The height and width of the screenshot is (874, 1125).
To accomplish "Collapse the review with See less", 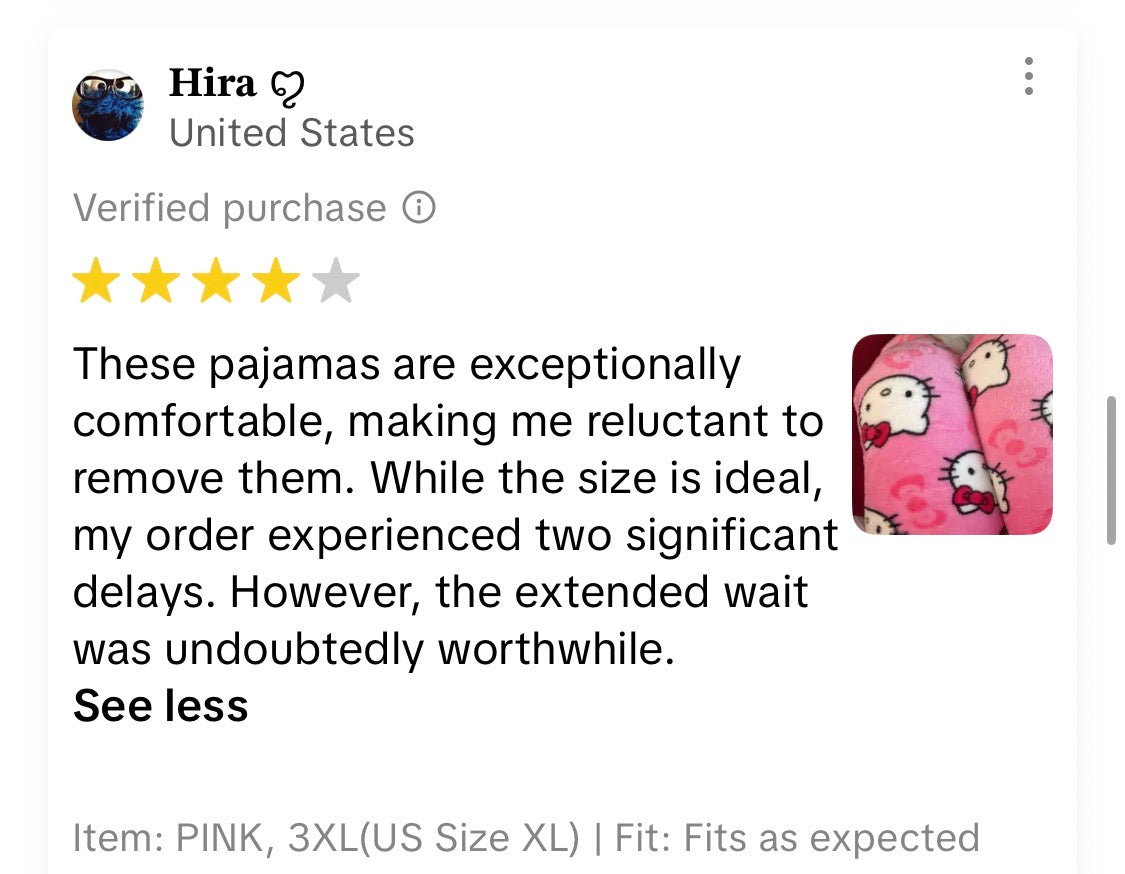I will click(x=160, y=706).
